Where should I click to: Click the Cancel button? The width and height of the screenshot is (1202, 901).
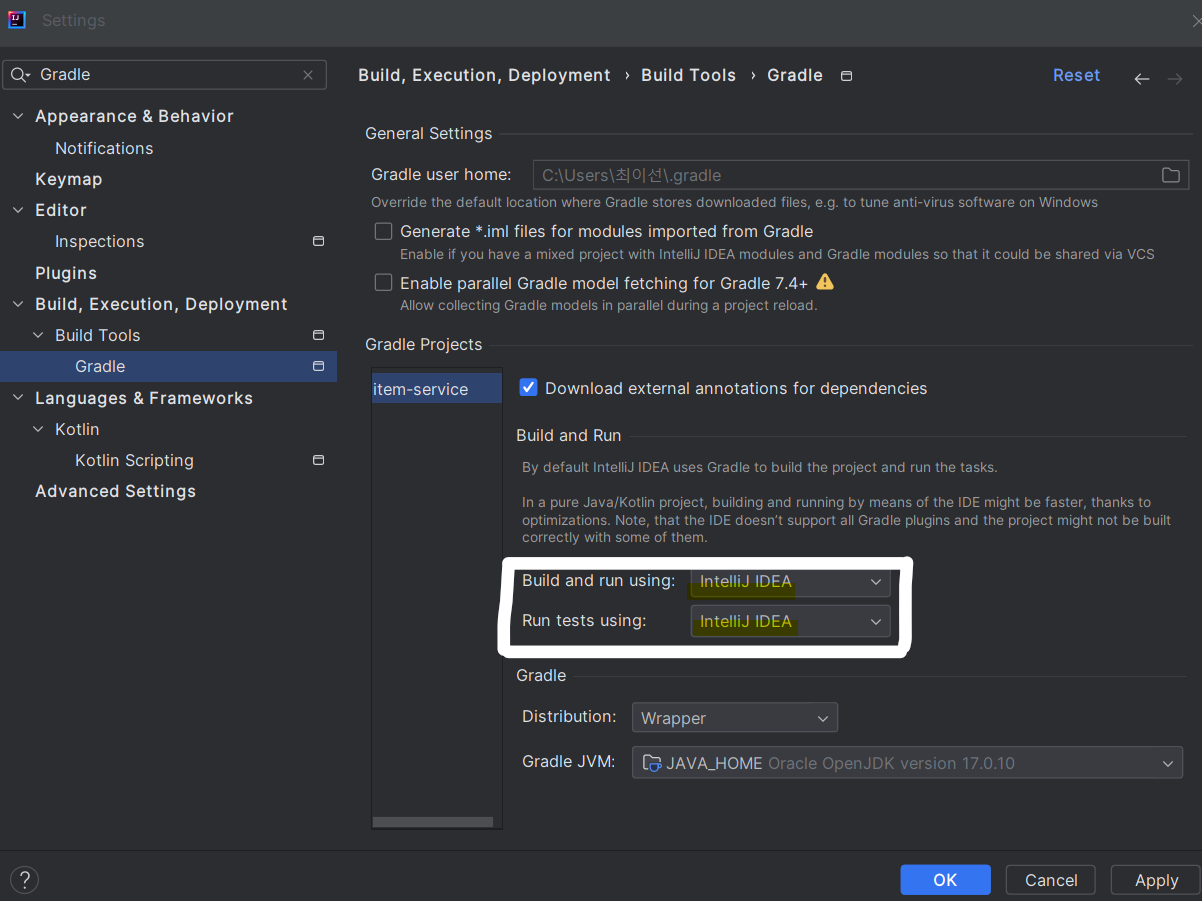pyautogui.click(x=1051, y=880)
